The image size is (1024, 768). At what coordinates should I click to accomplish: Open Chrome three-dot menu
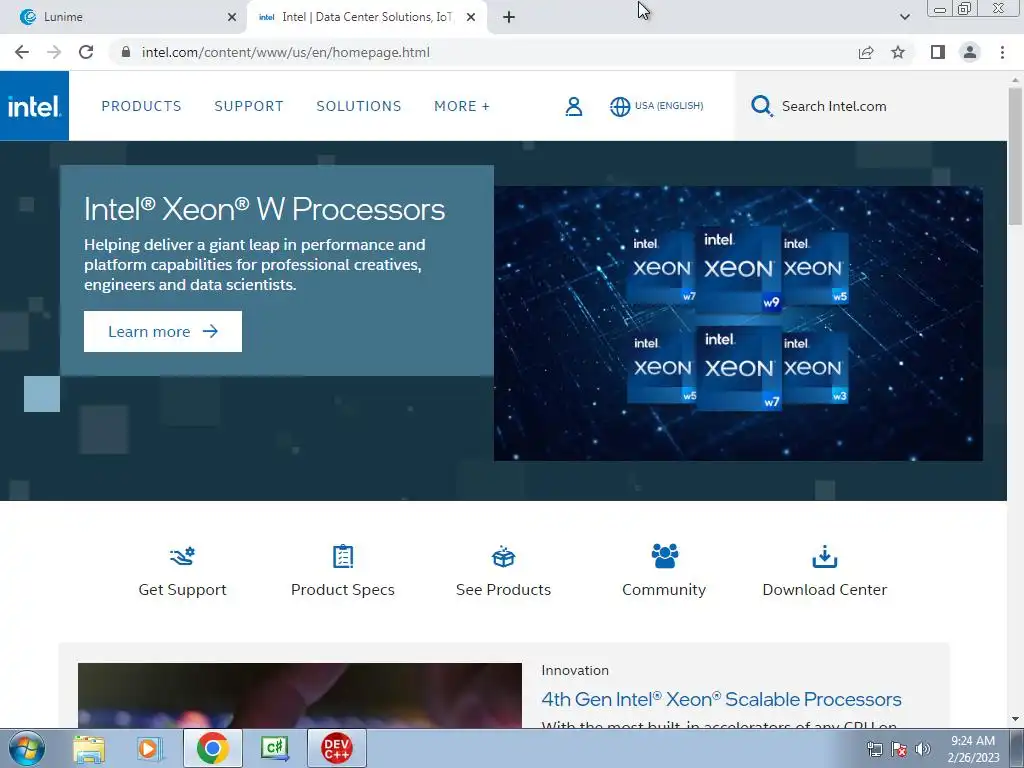click(x=1002, y=52)
